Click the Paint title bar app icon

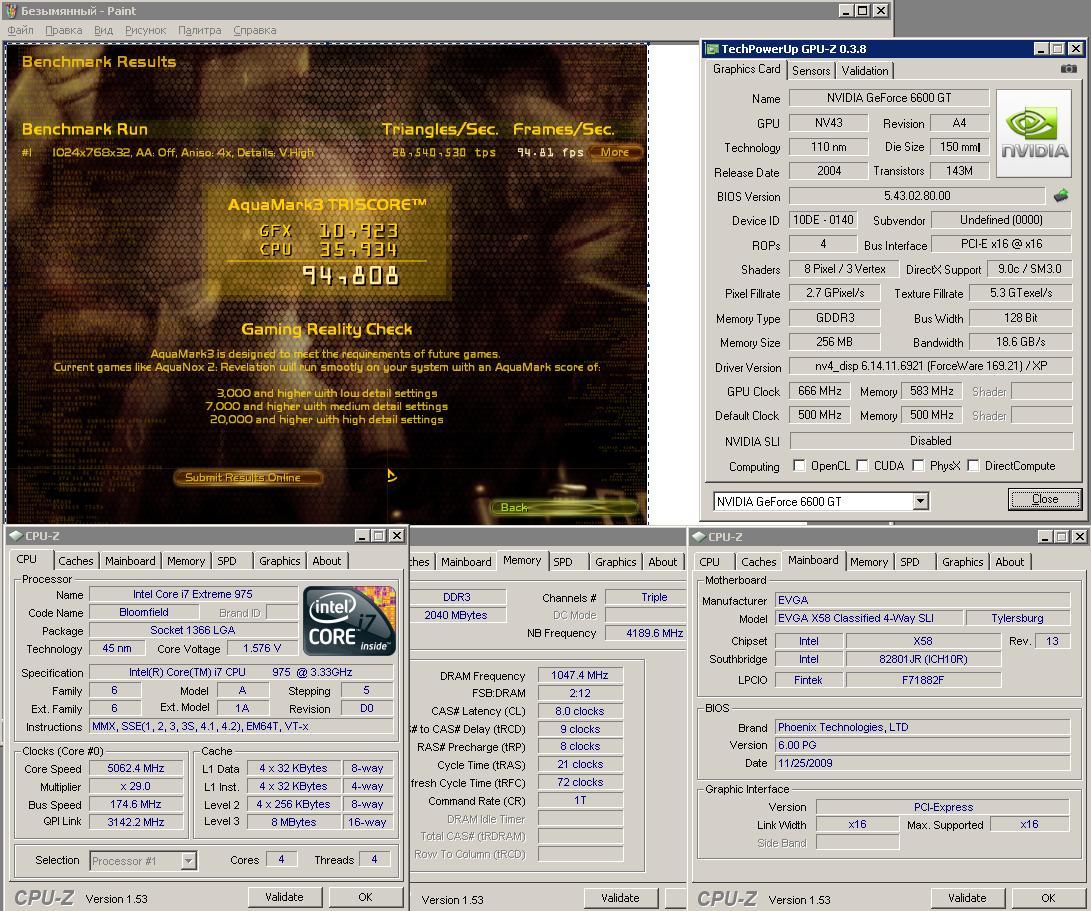point(10,10)
